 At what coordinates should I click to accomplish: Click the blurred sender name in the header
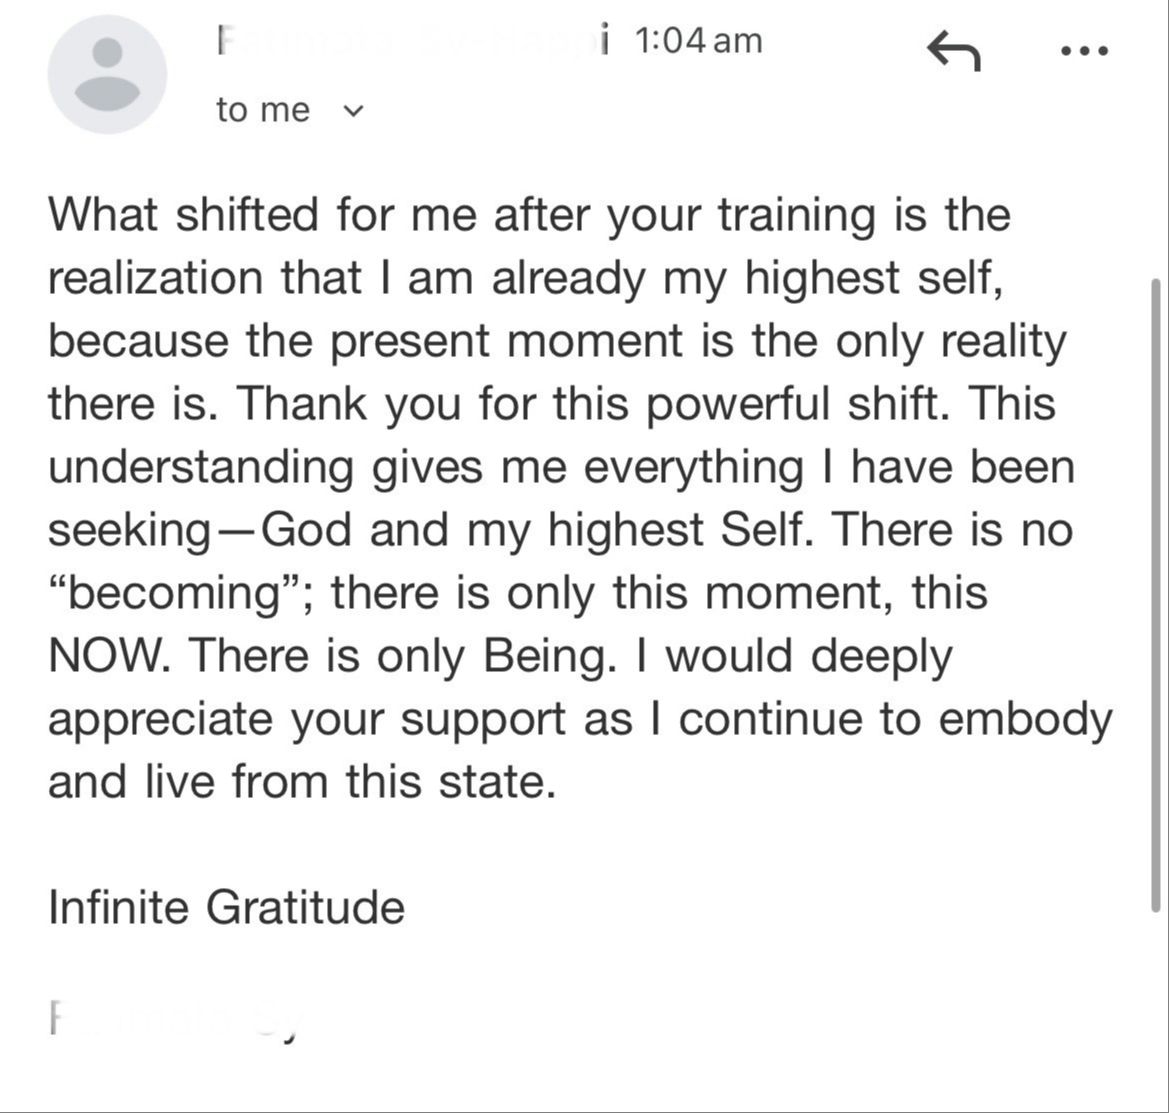coord(412,42)
